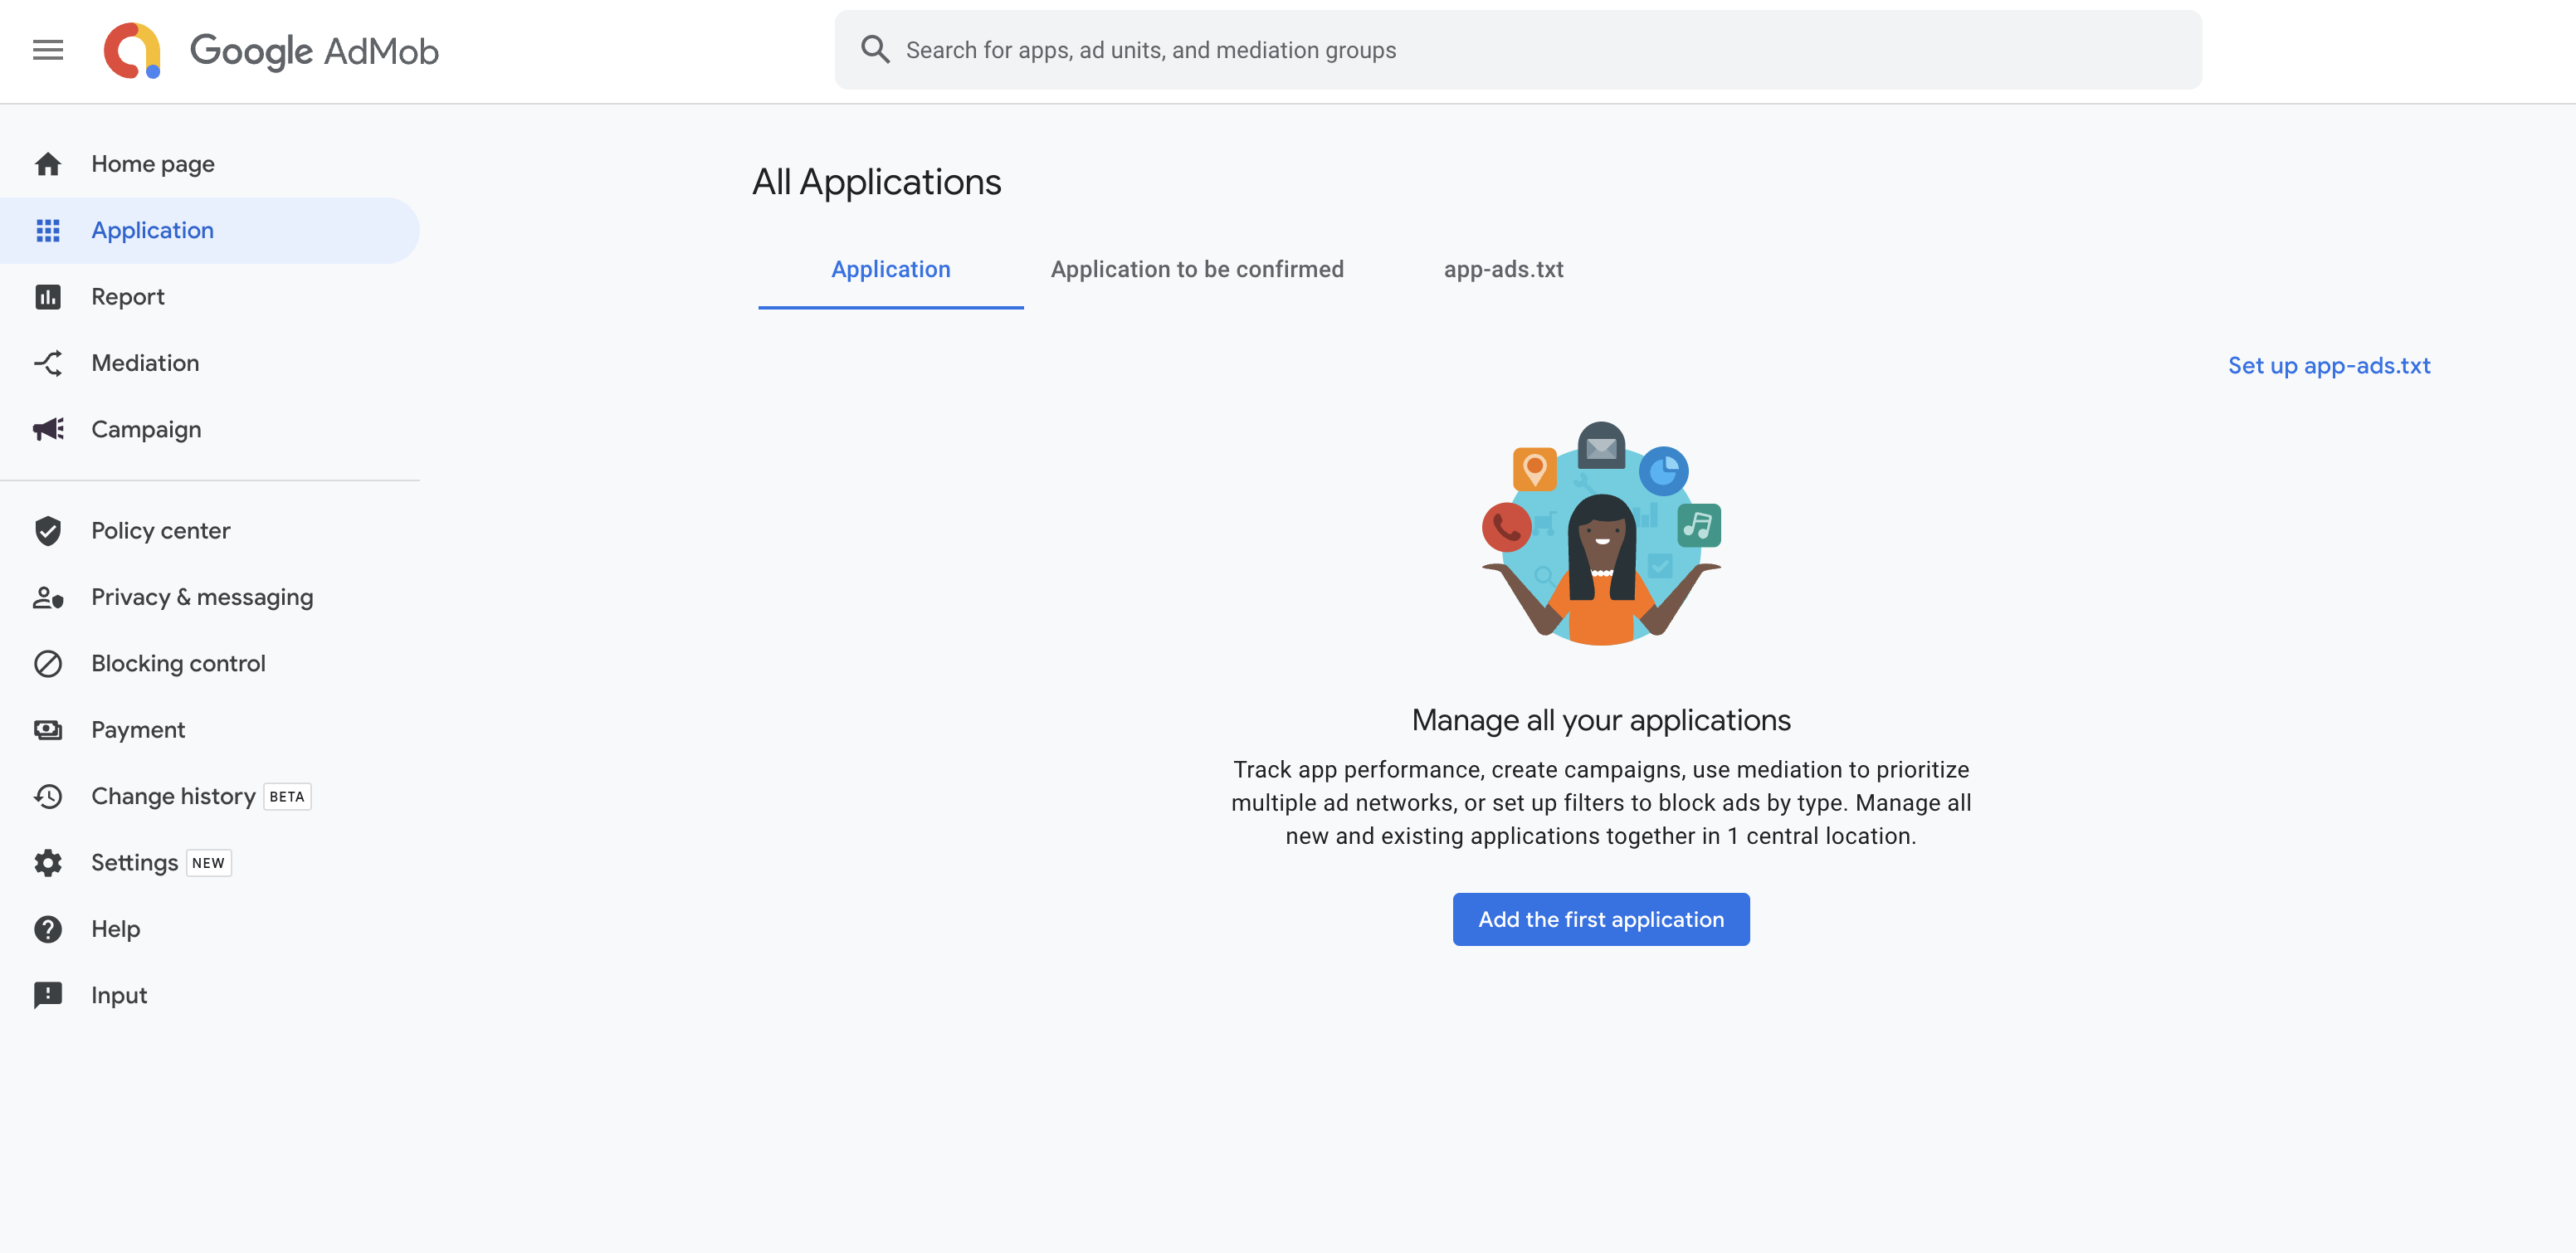Click the Mediation arrows icon
The height and width of the screenshot is (1253, 2576).
point(47,363)
